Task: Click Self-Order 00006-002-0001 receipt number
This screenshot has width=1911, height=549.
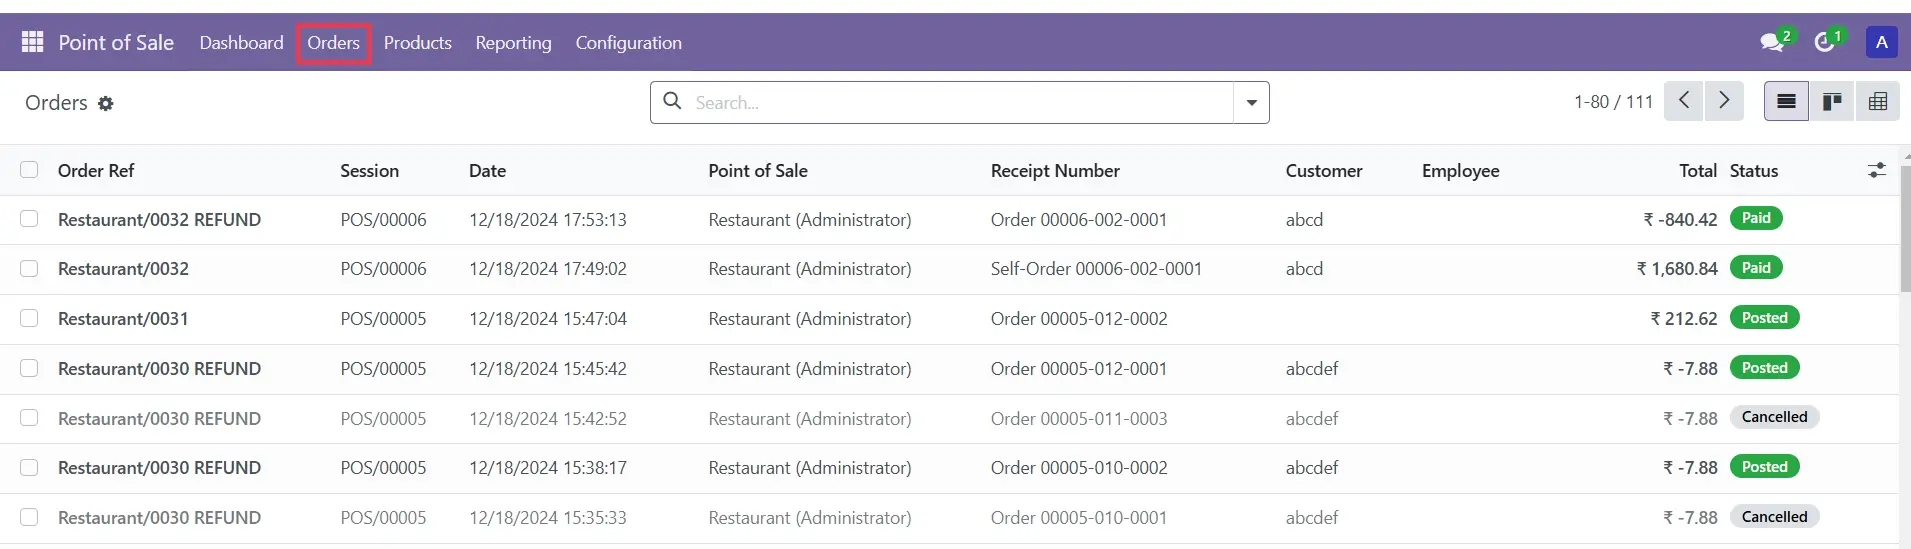Action: [x=1096, y=269]
